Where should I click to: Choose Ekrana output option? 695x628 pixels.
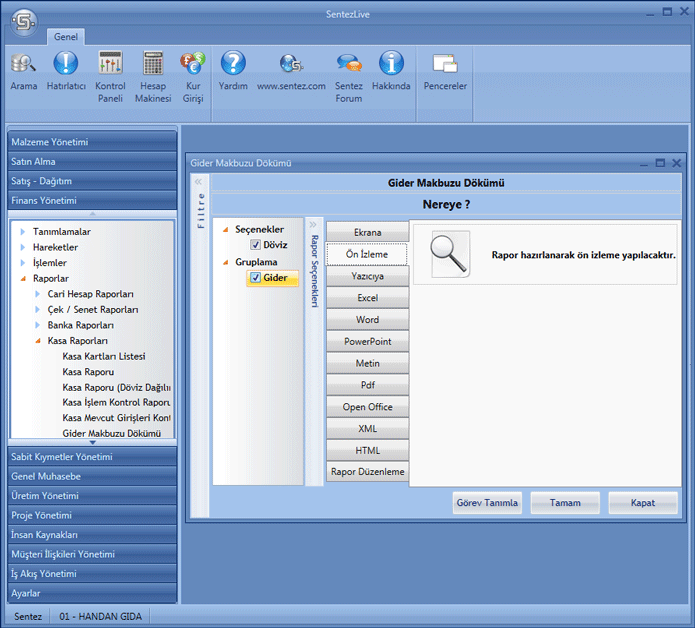pyautogui.click(x=367, y=232)
